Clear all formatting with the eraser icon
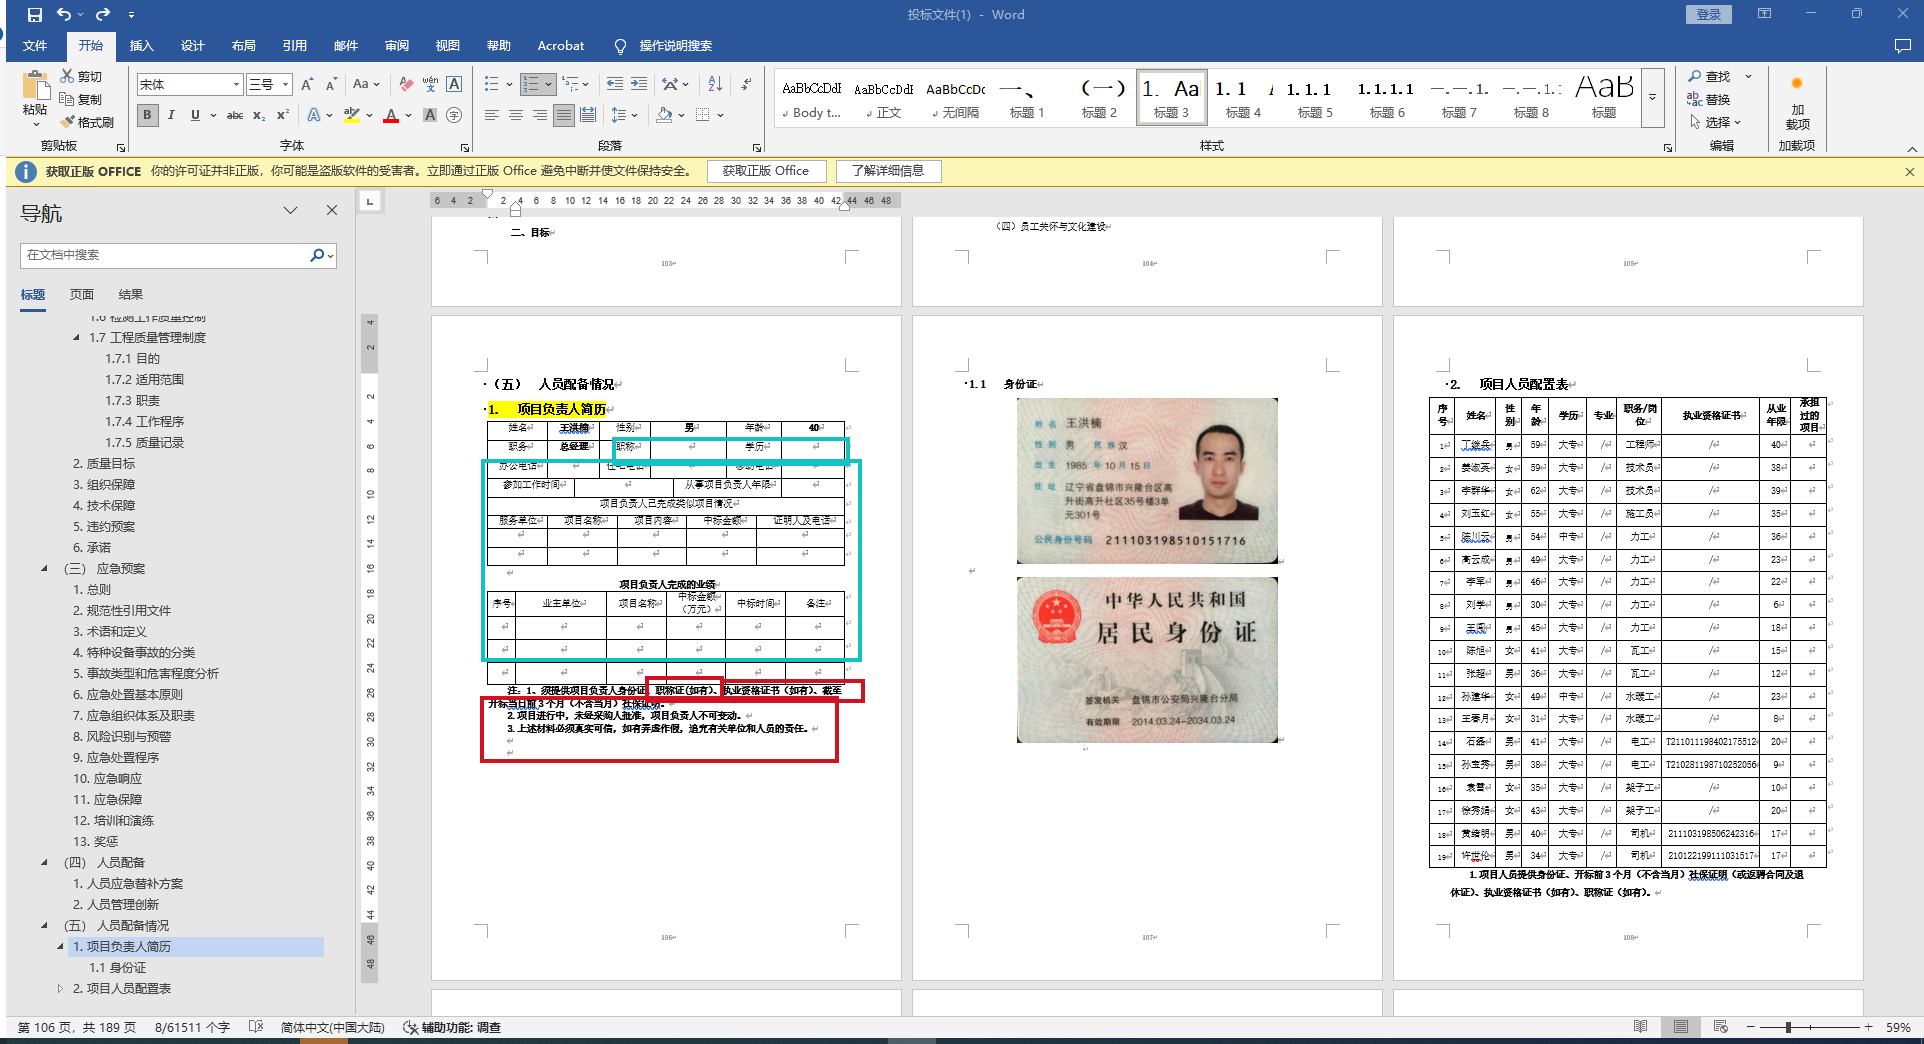This screenshot has height=1044, width=1924. [406, 85]
